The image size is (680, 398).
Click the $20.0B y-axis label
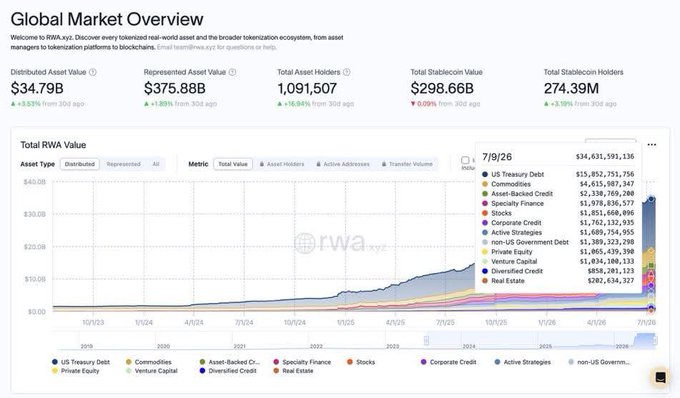pos(35,247)
